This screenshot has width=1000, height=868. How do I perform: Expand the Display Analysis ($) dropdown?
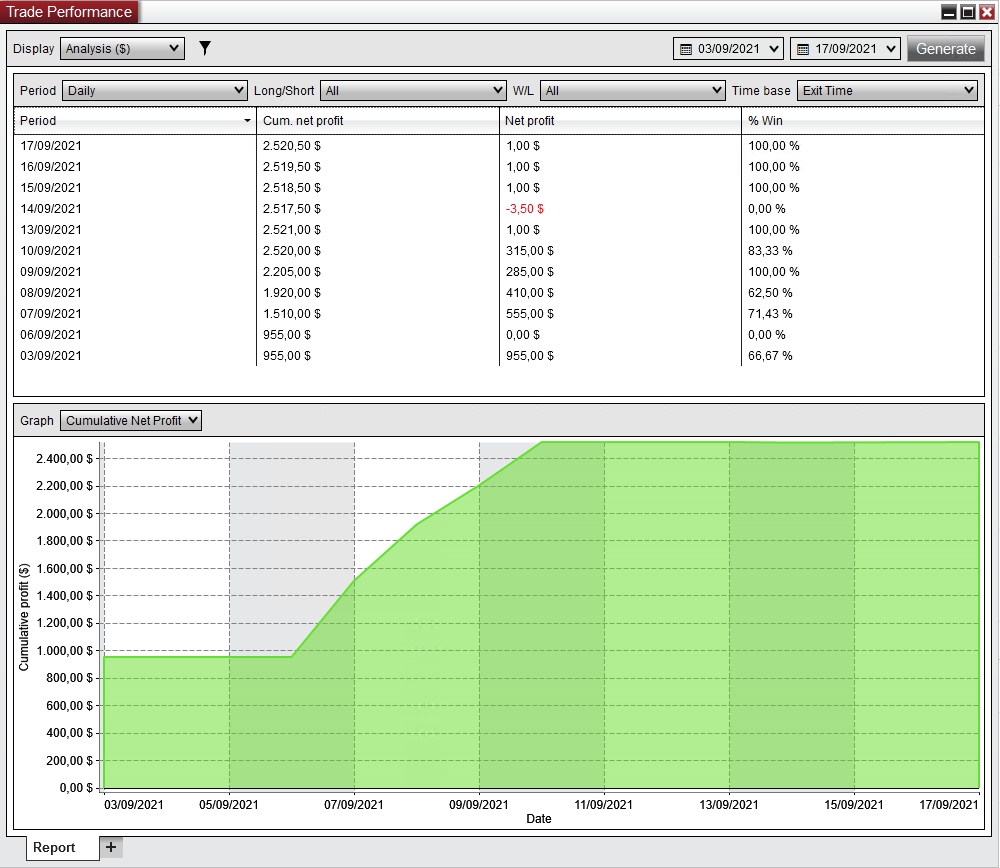click(122, 48)
